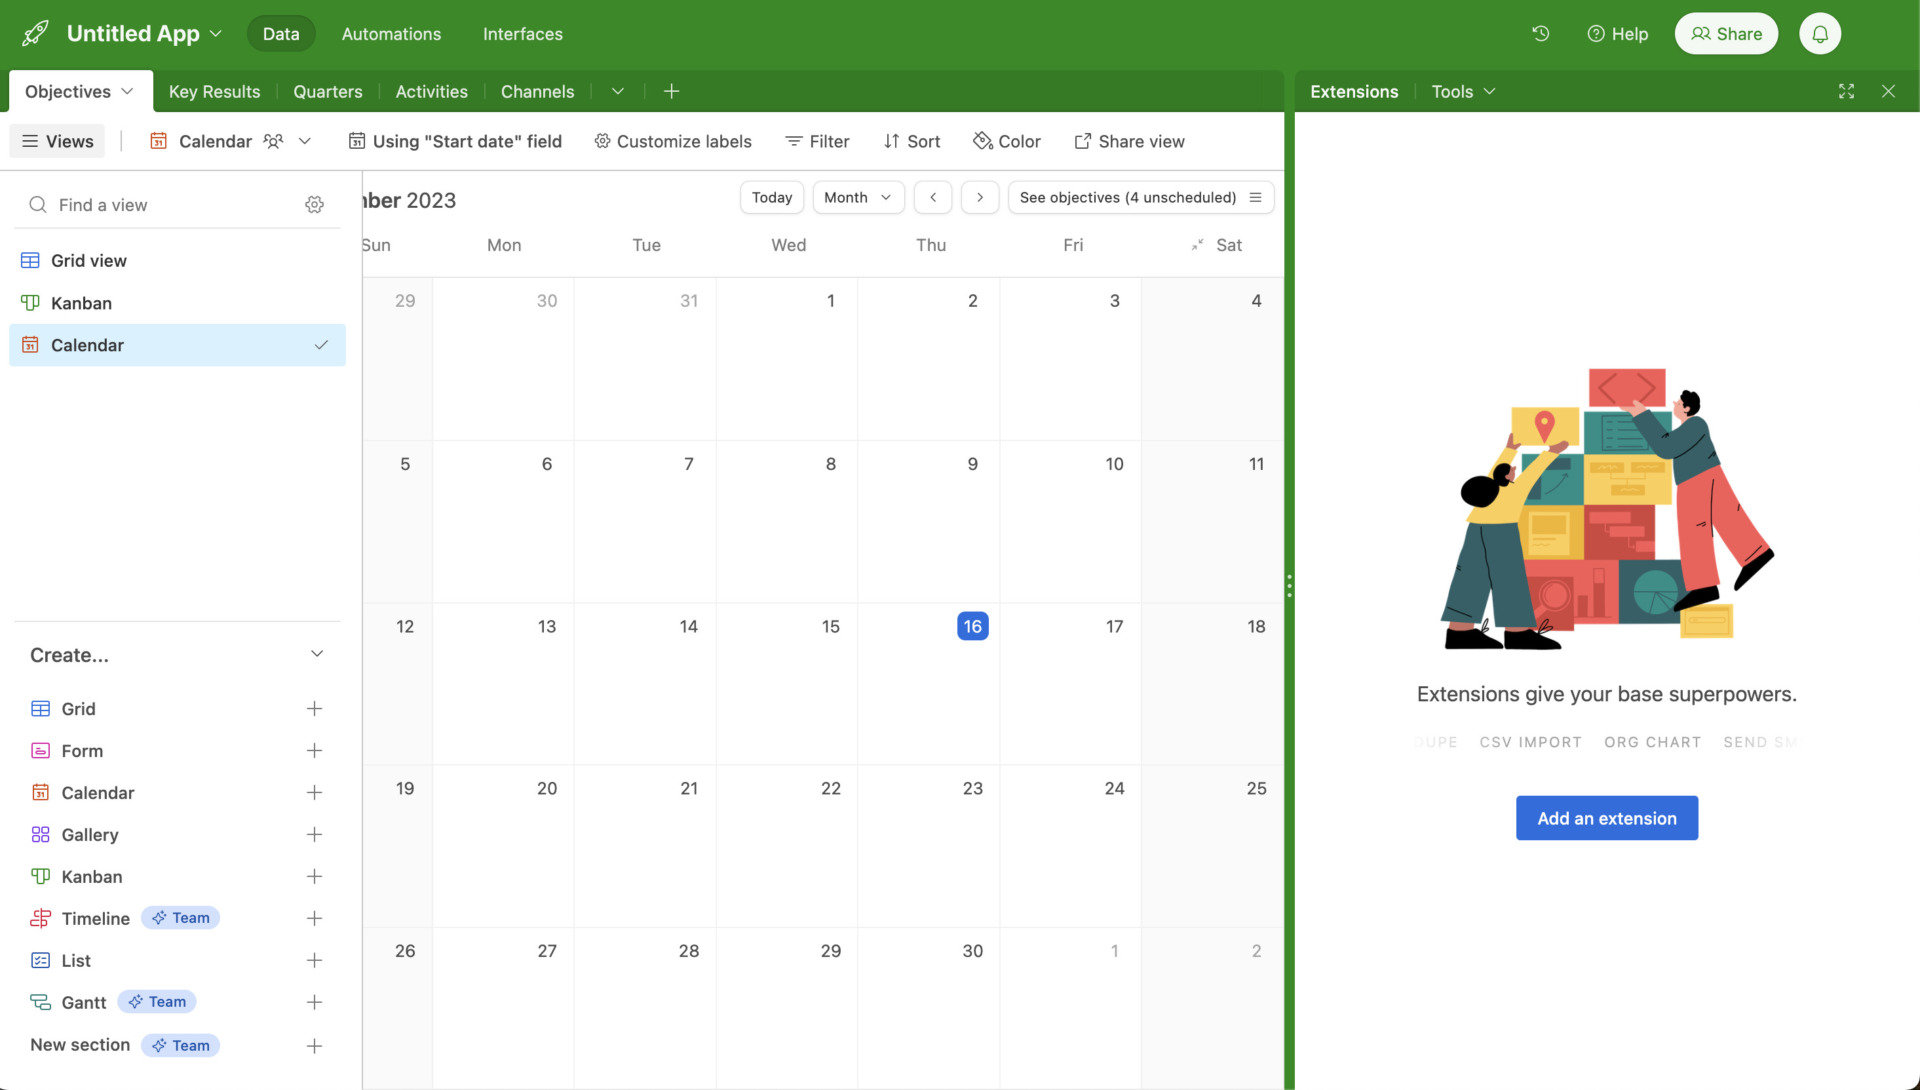
Task: Open view search settings gear icon
Action: coord(314,204)
